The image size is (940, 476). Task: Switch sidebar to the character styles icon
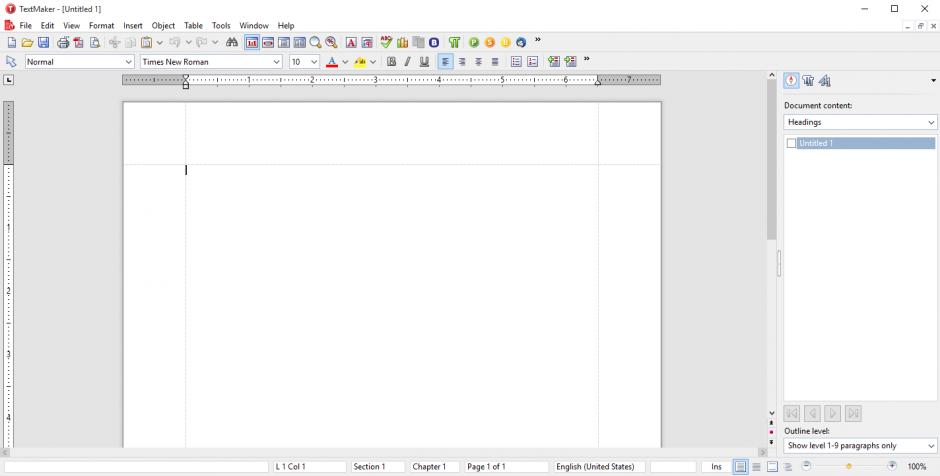click(x=825, y=81)
